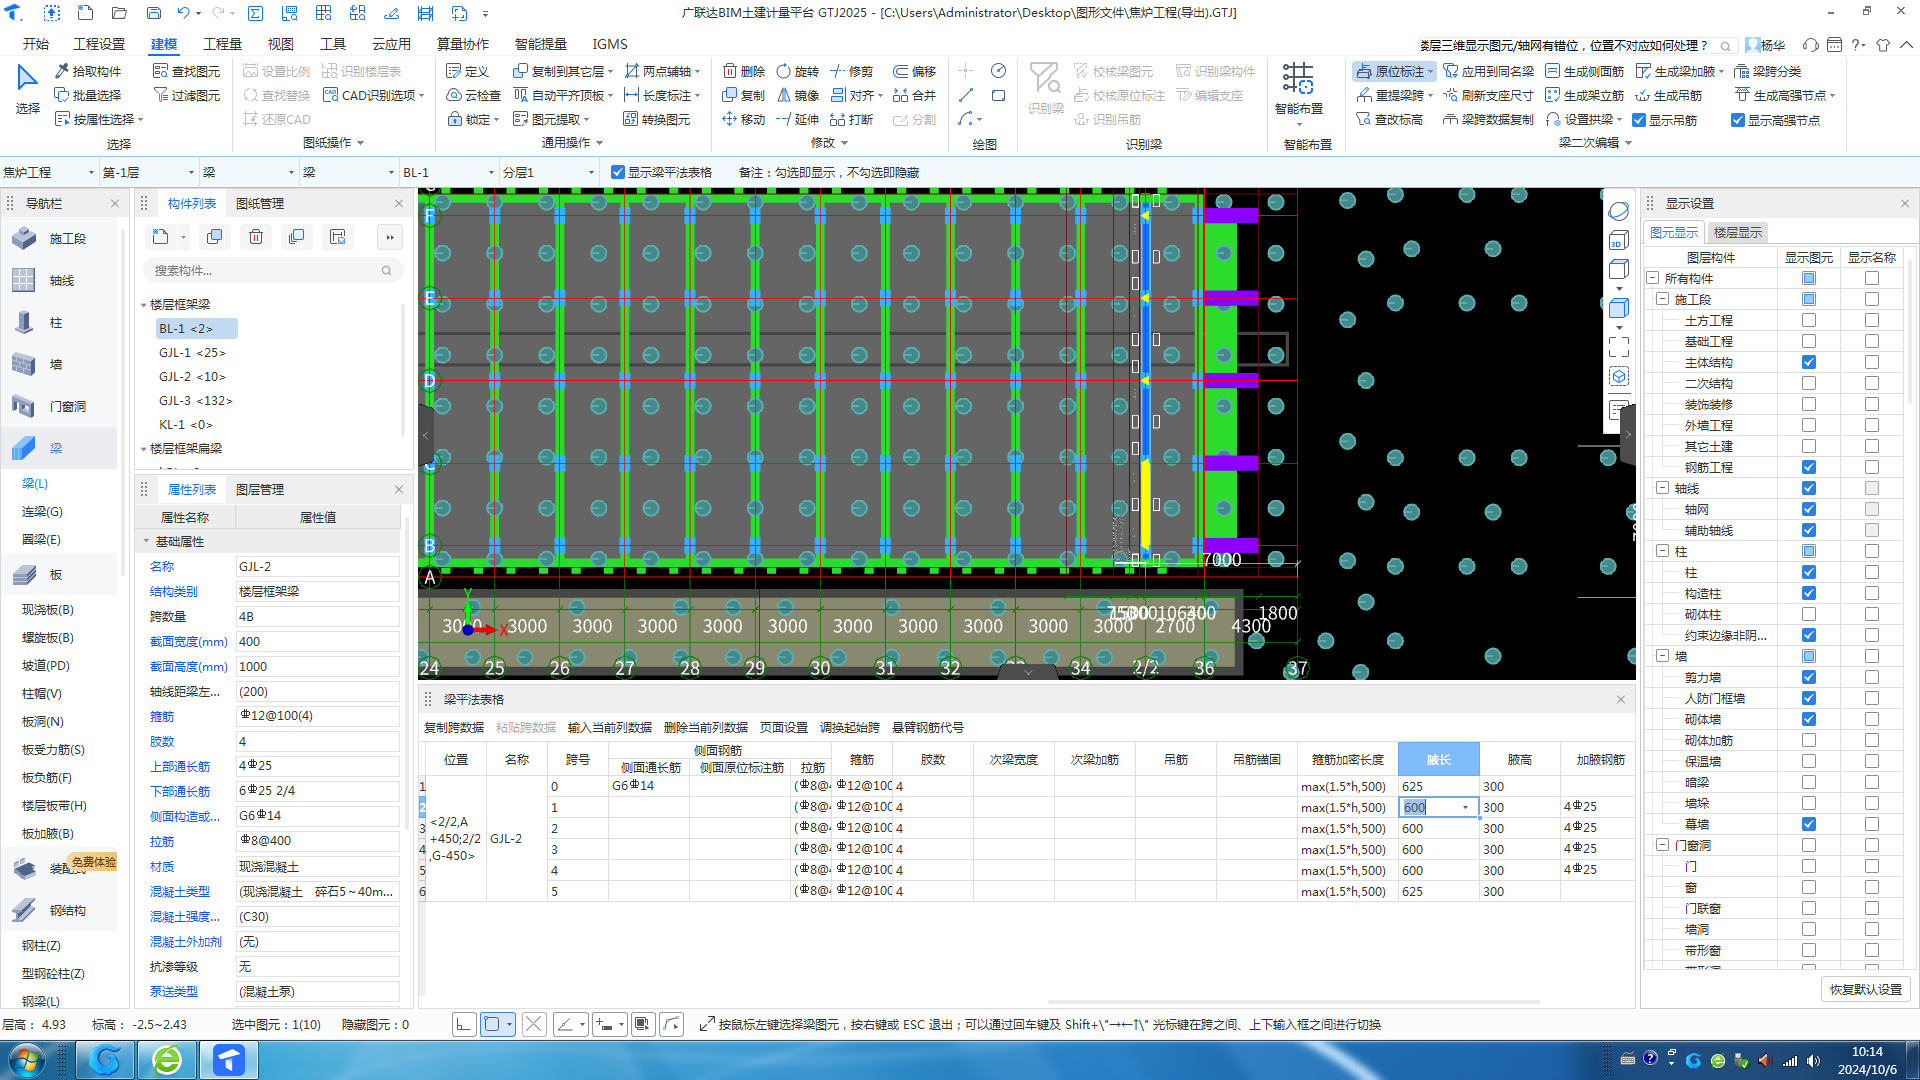
Task: Click the 延伸 extend tool
Action: 798,119
